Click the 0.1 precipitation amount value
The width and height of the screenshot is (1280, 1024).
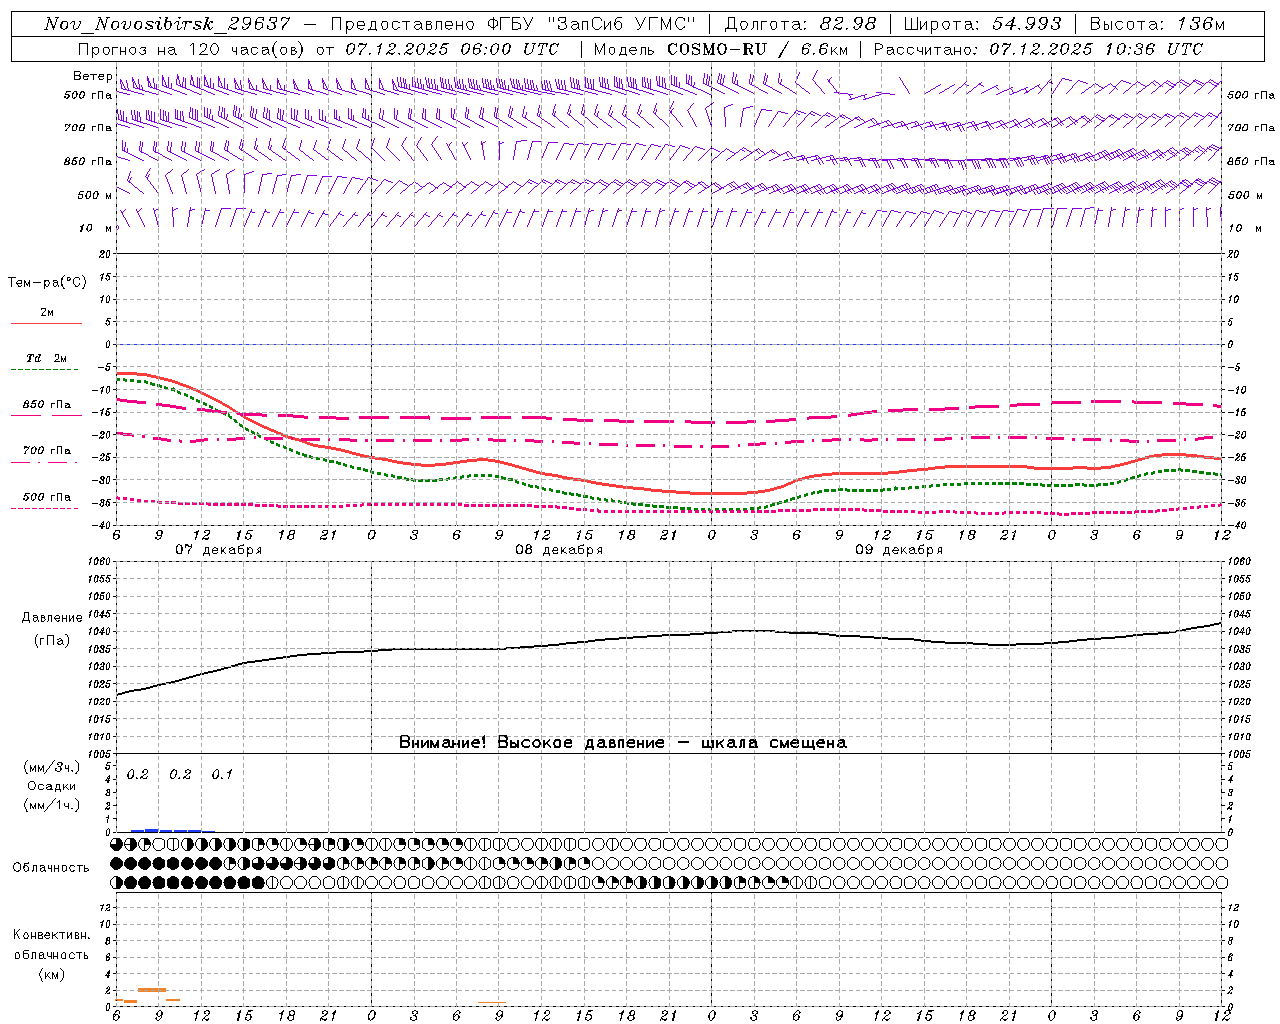click(222, 774)
